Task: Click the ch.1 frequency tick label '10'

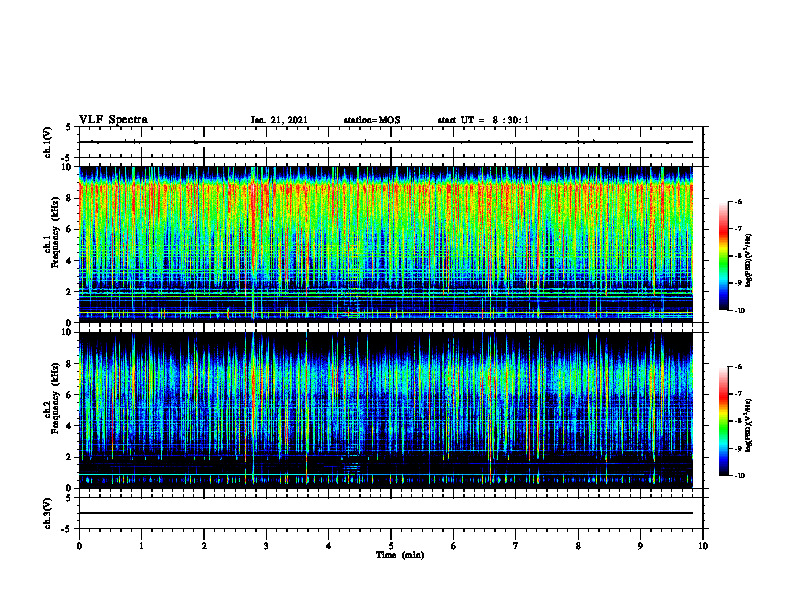Action: pos(67,167)
